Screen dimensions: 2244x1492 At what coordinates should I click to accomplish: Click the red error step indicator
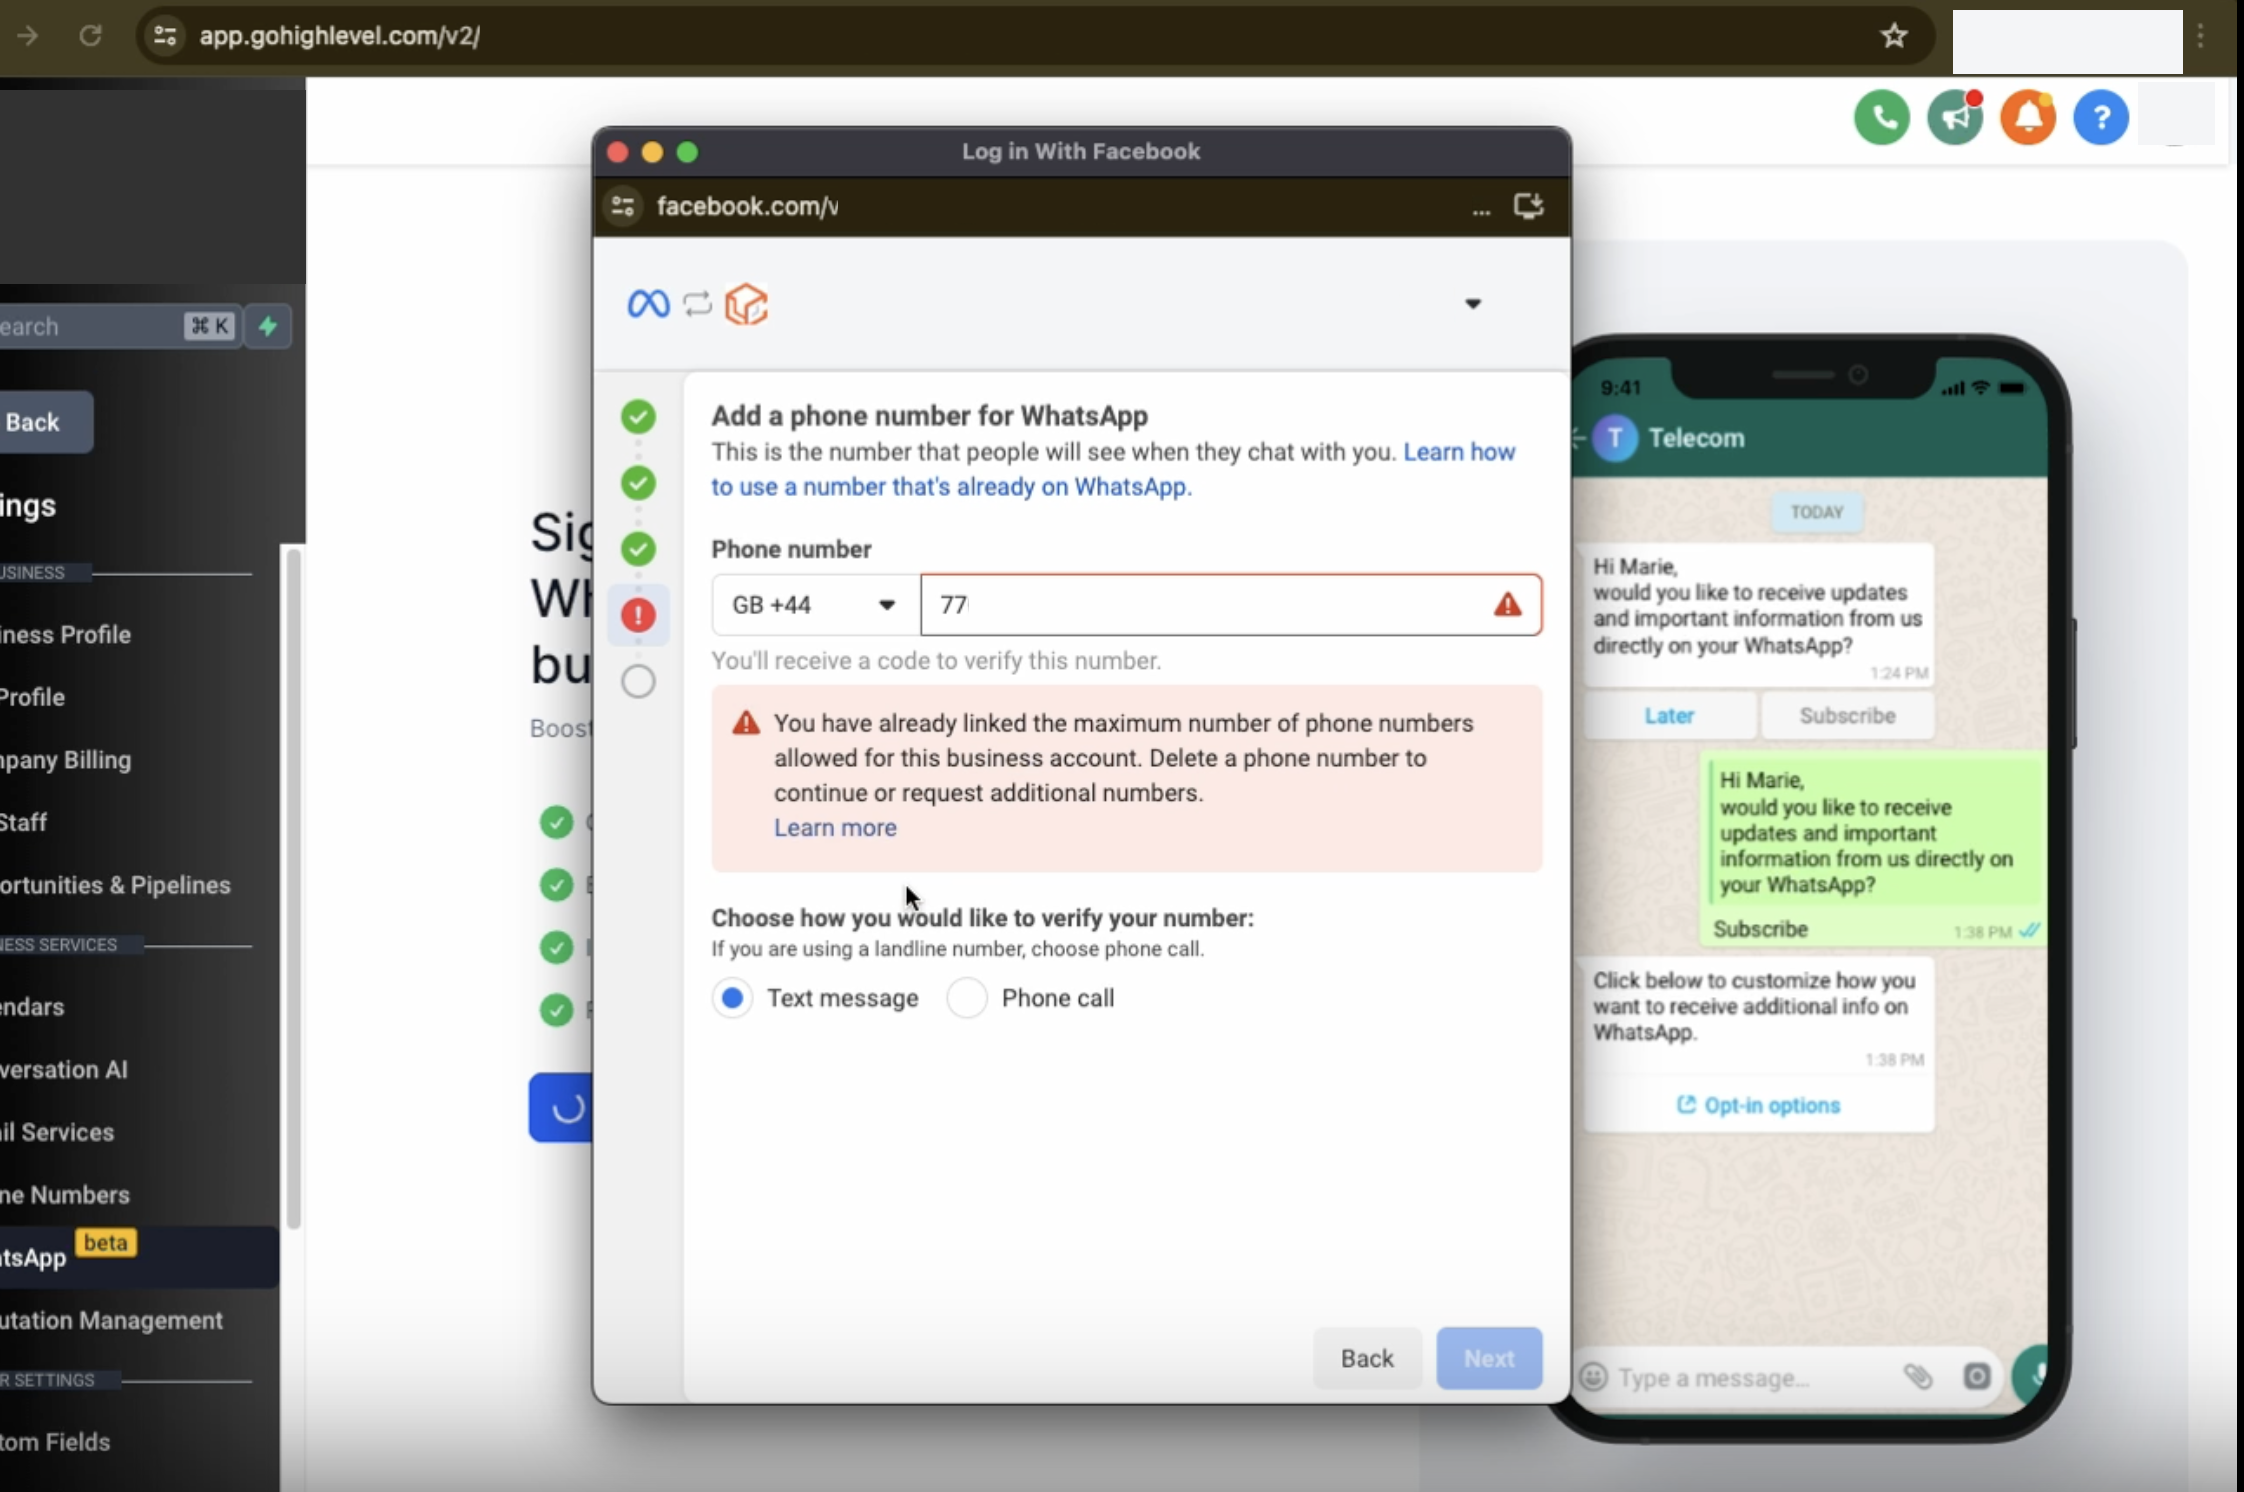pos(638,614)
